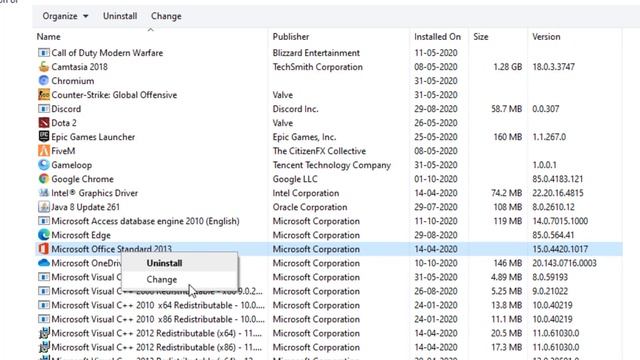Sort list by the Name column header
The height and width of the screenshot is (360, 640).
[49, 37]
